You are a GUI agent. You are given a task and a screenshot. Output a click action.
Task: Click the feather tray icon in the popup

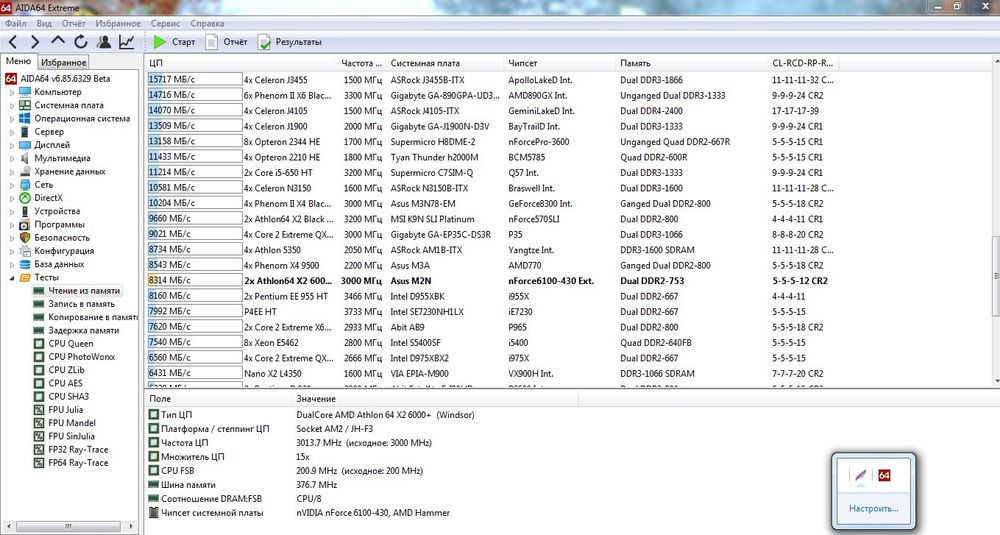(860, 475)
